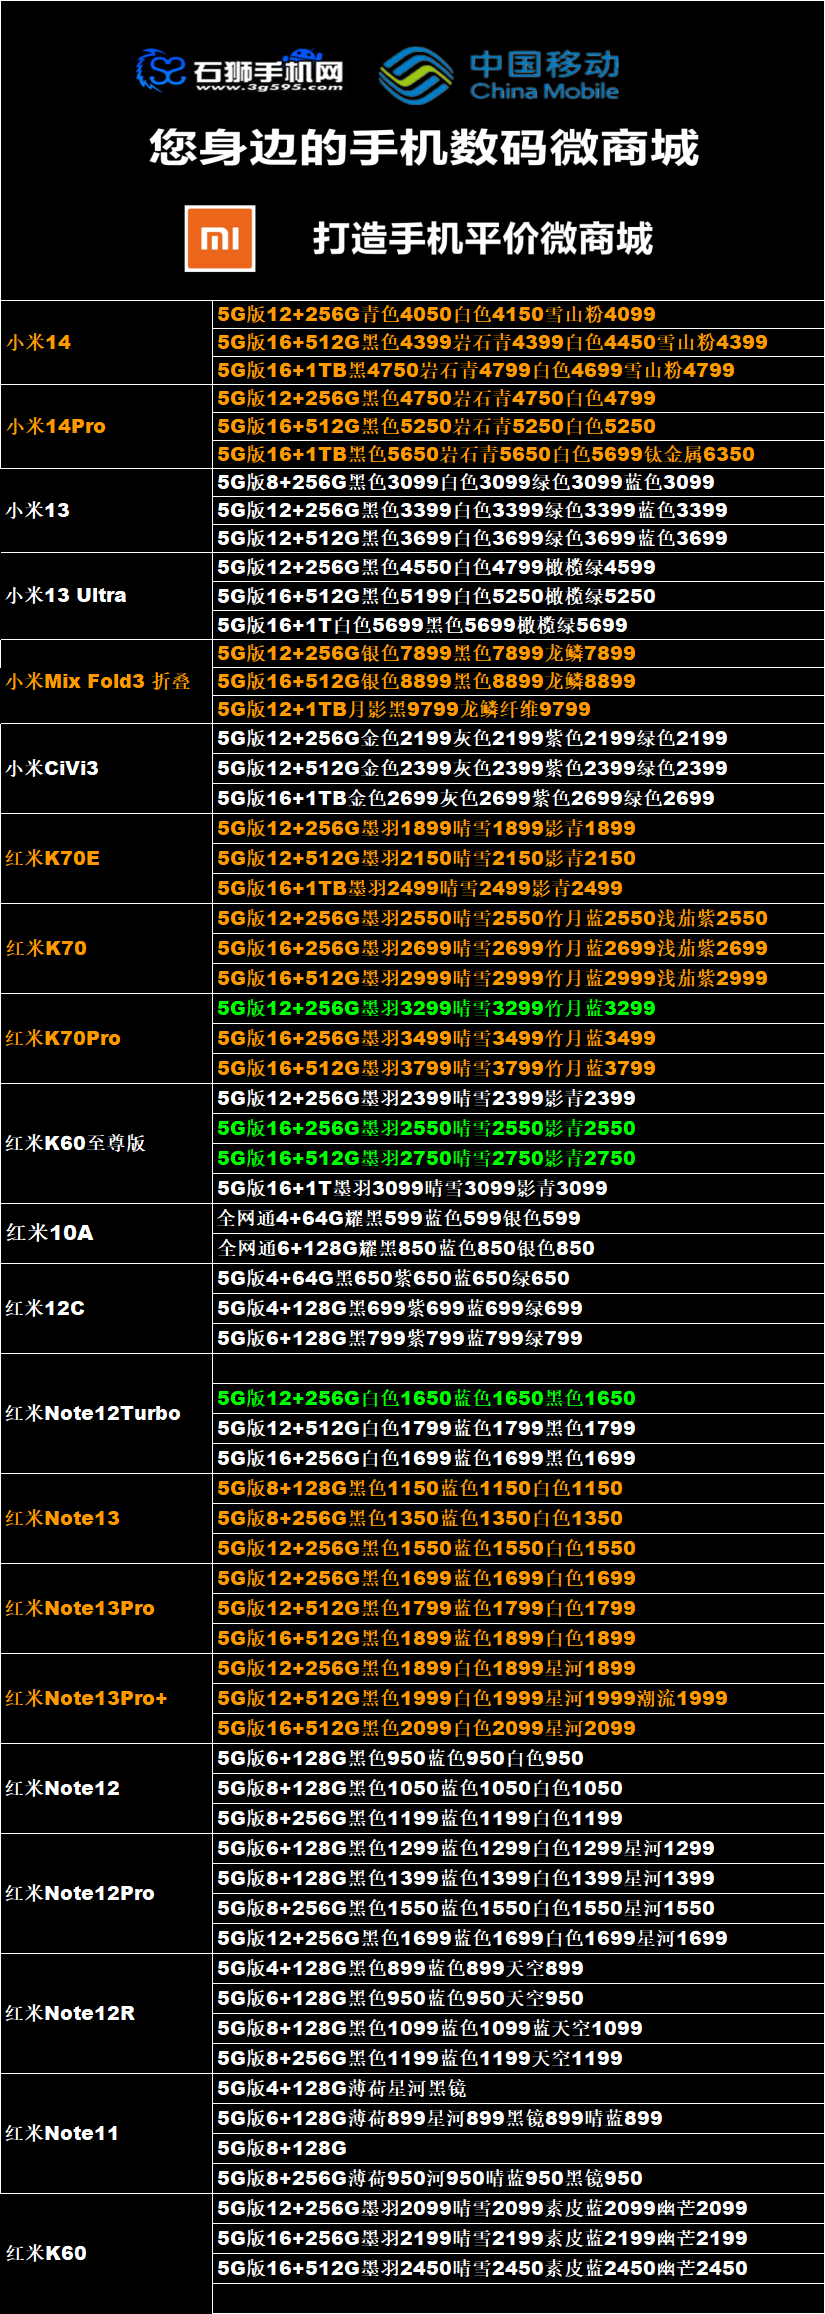Click row 5G版12+256G墨羽2550 浅茄紫2550
The image size is (825, 2314).
coord(518,918)
